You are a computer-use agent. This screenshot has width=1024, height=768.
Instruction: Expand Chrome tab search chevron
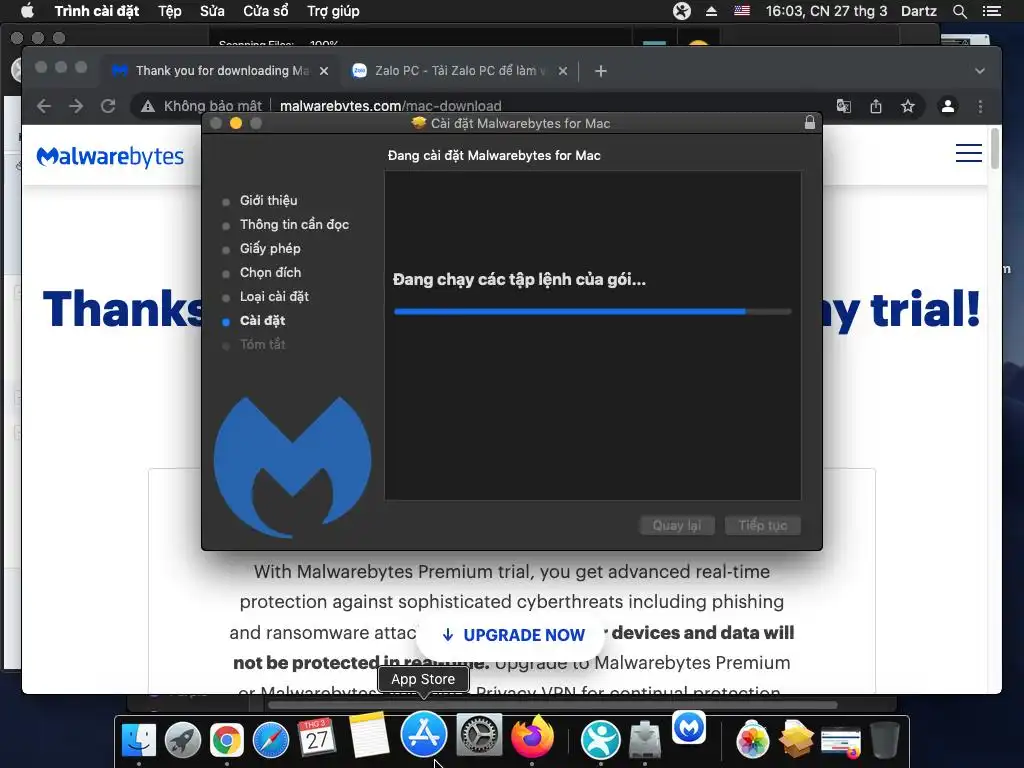(980, 71)
